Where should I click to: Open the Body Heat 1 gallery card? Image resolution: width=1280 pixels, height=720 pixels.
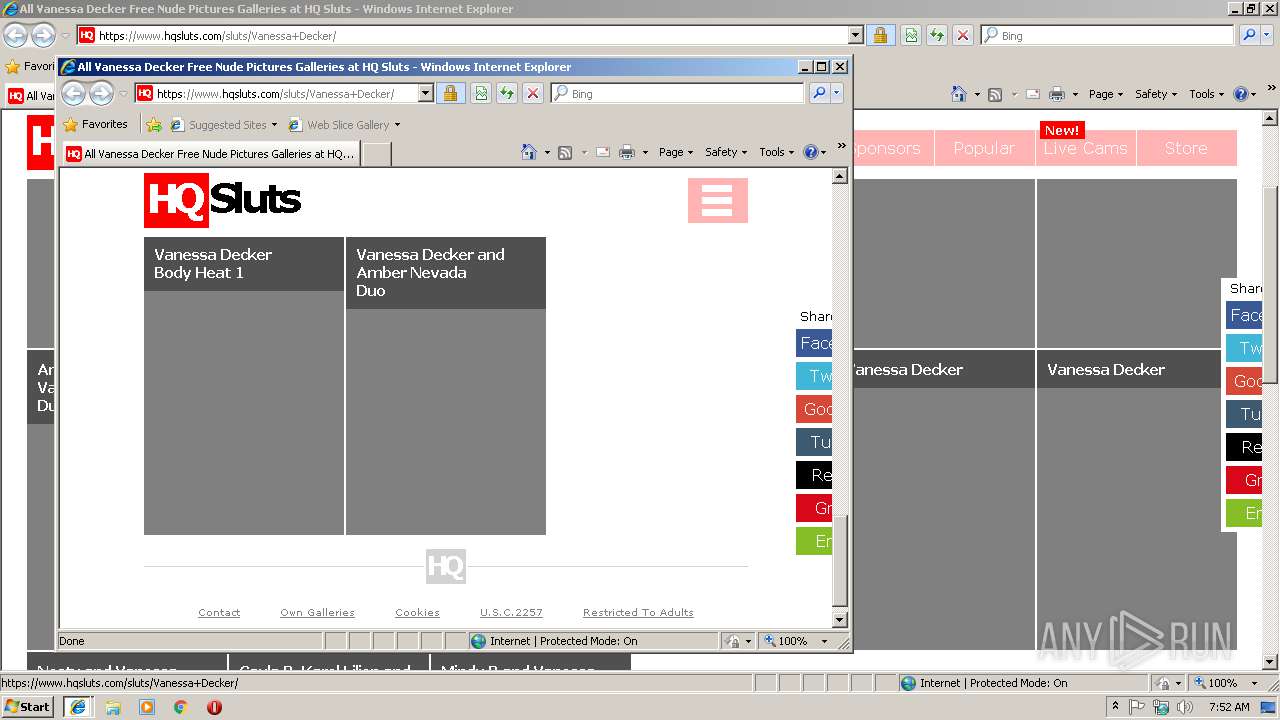(244, 386)
